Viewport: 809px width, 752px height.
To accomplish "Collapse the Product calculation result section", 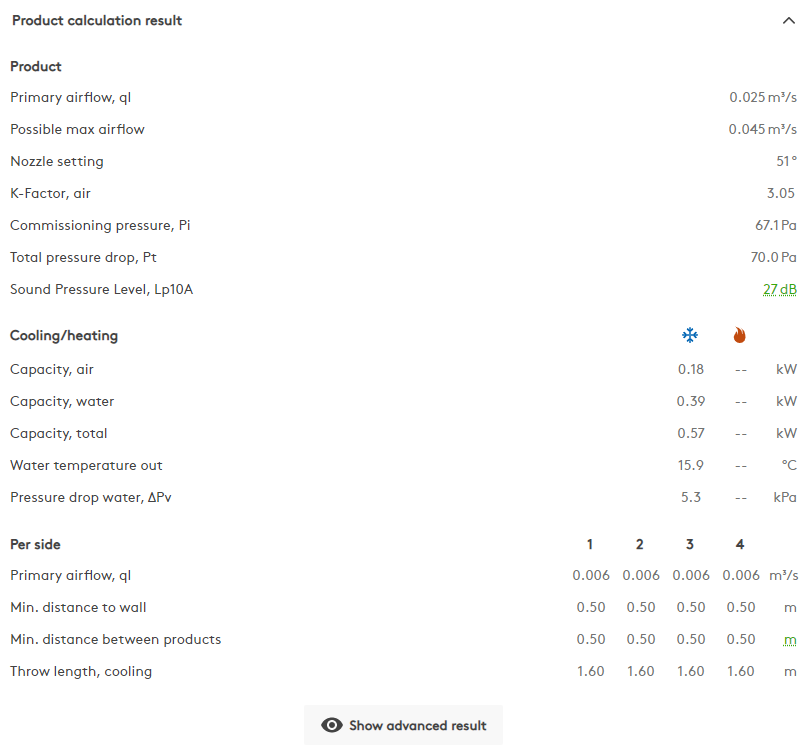I will tap(789, 20).
